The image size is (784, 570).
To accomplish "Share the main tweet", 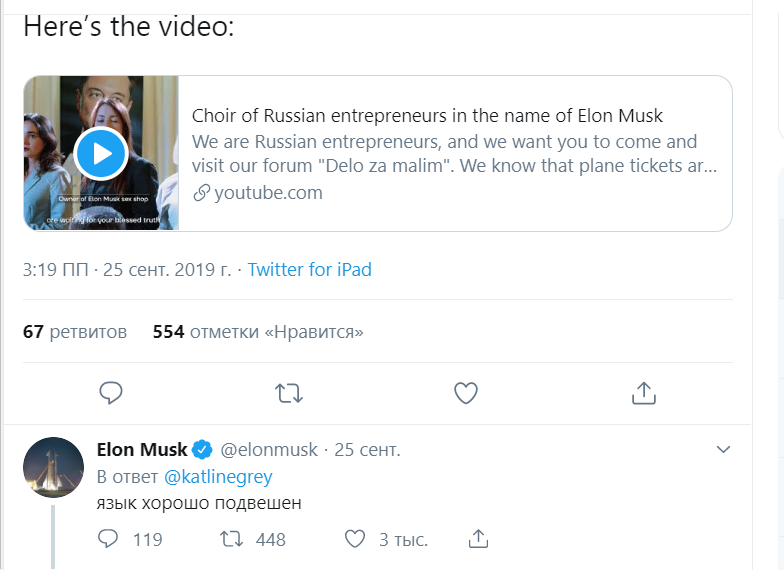I will (643, 393).
